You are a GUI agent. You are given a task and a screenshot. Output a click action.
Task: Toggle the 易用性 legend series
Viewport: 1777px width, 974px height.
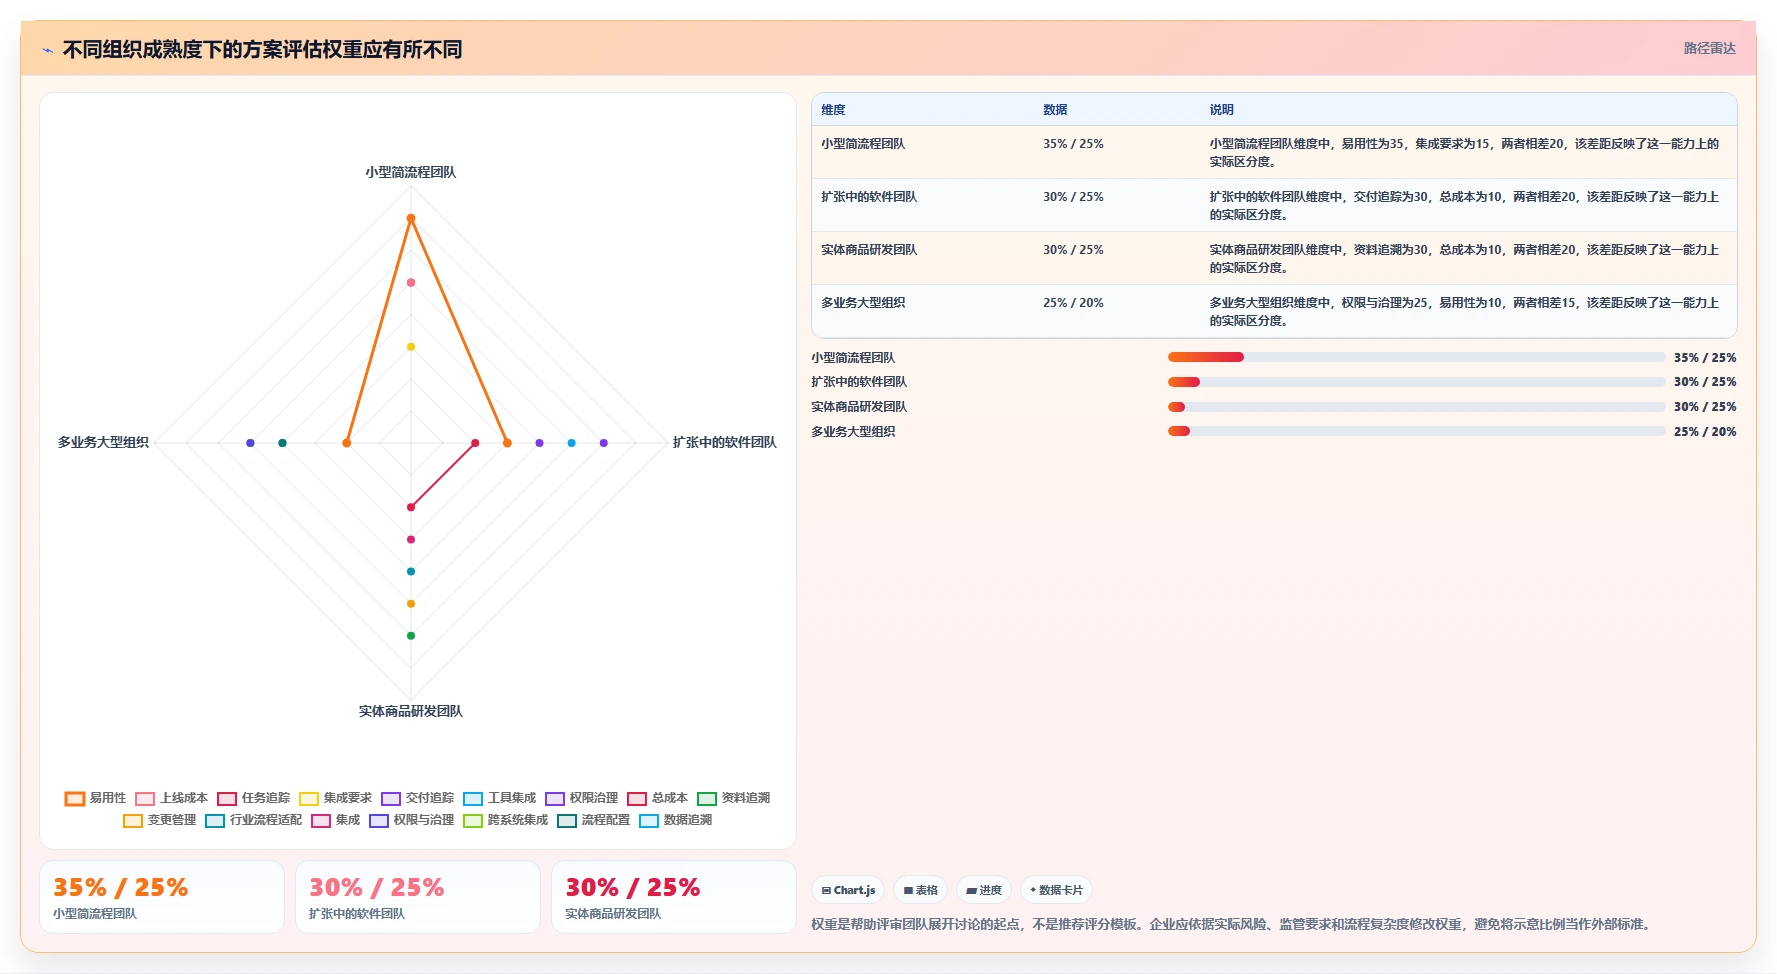tap(96, 798)
